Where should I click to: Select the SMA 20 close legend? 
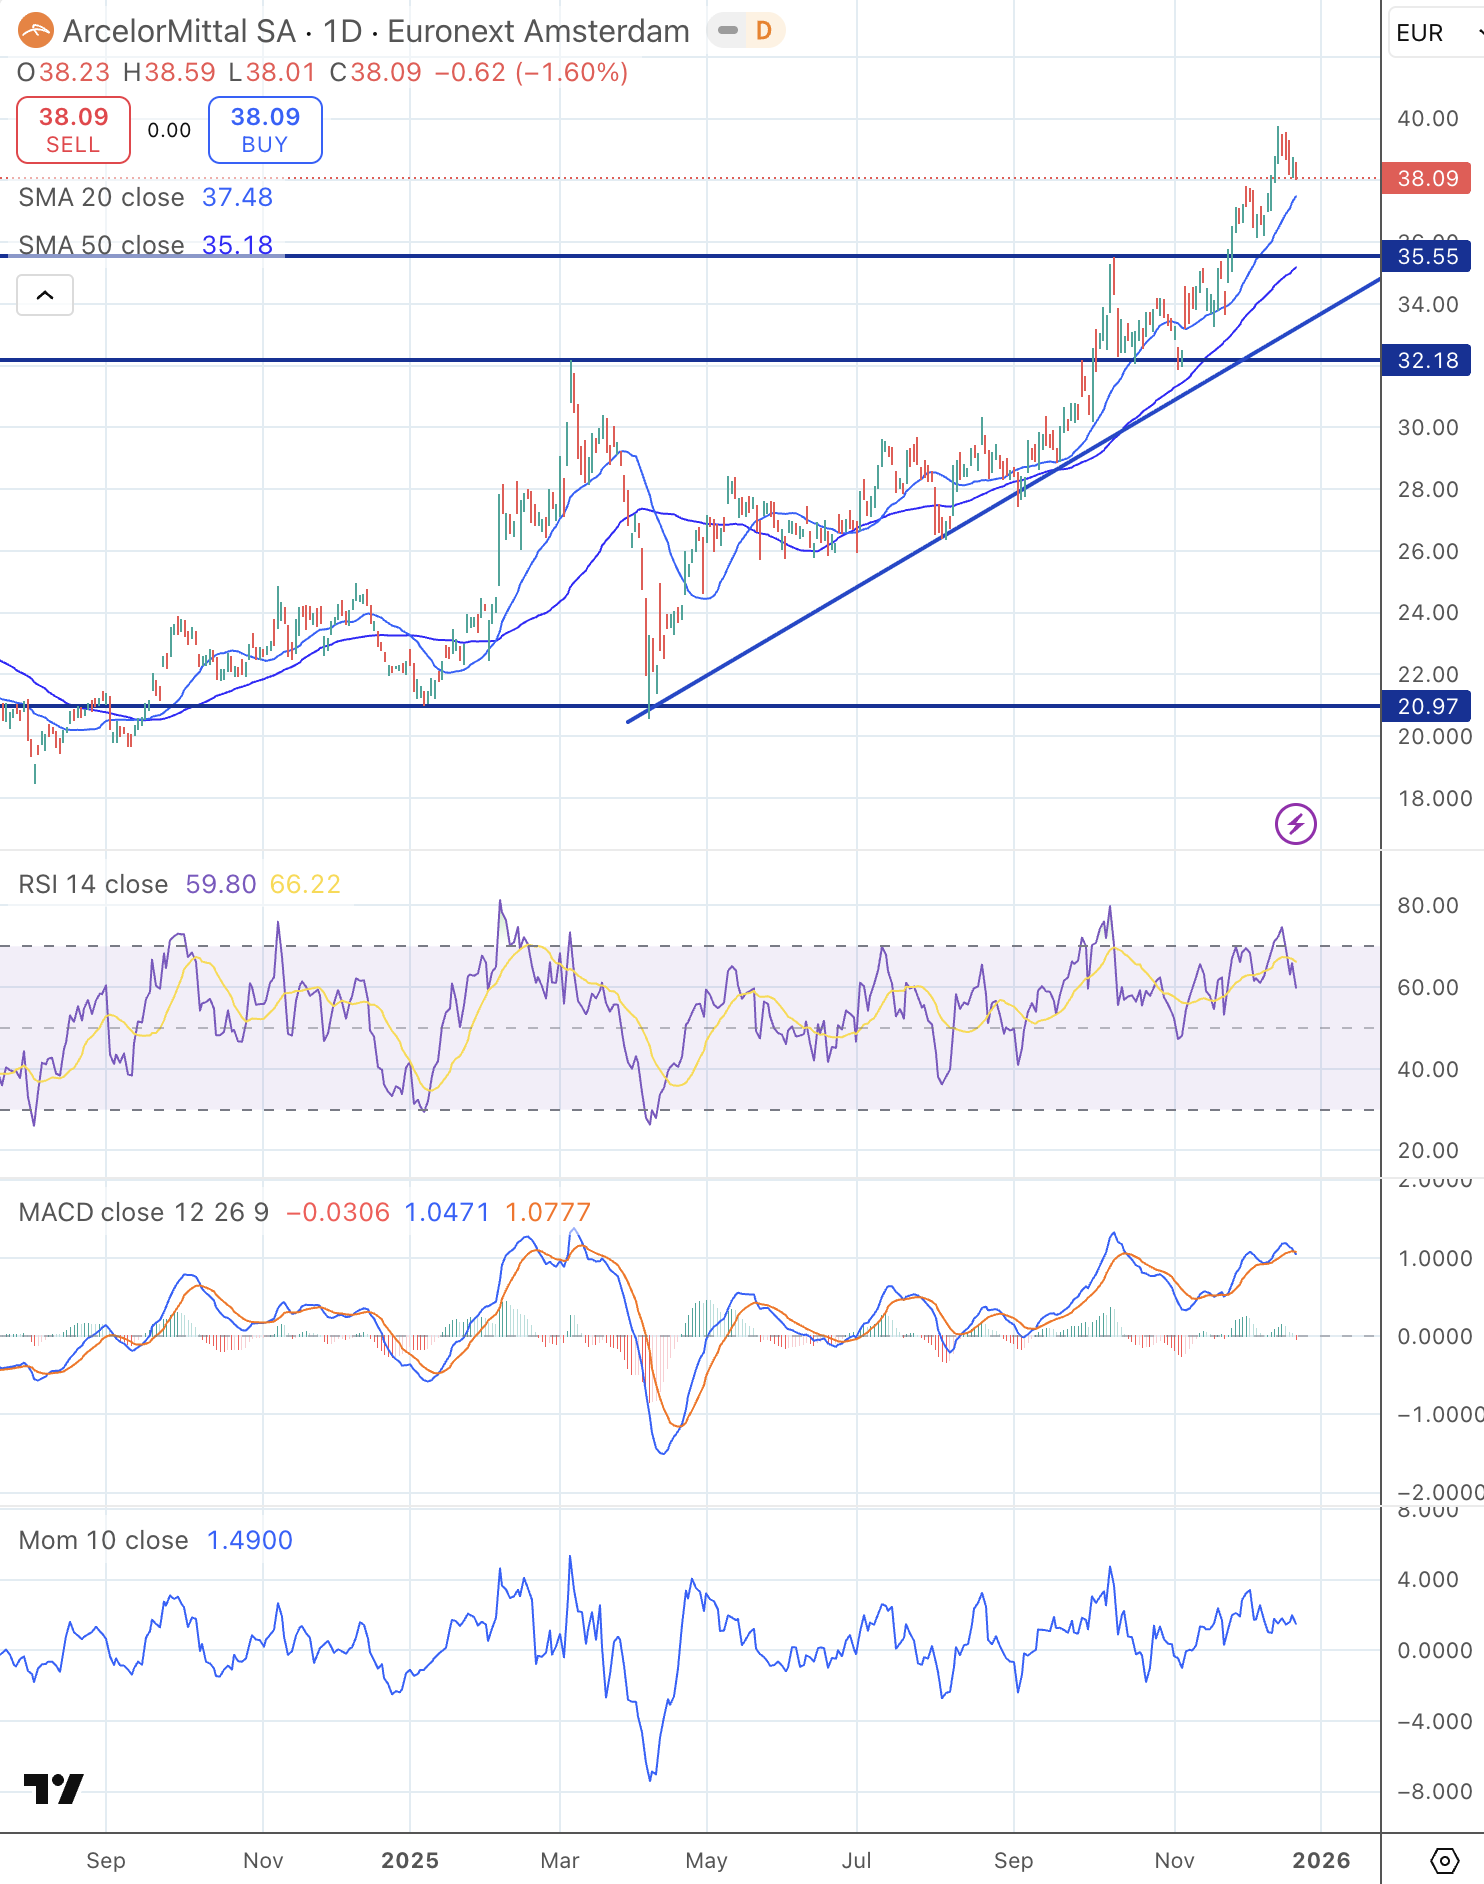tap(101, 197)
